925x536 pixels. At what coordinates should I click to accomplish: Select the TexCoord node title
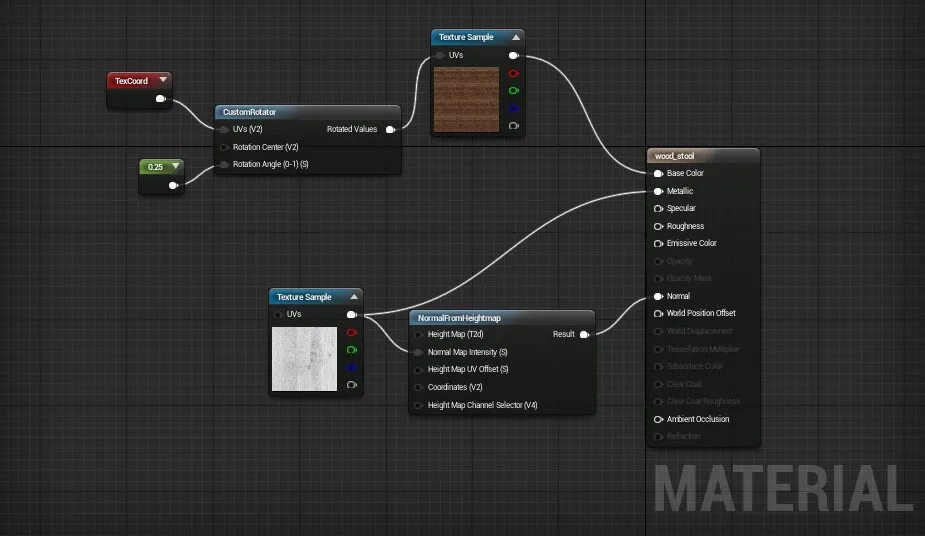131,81
